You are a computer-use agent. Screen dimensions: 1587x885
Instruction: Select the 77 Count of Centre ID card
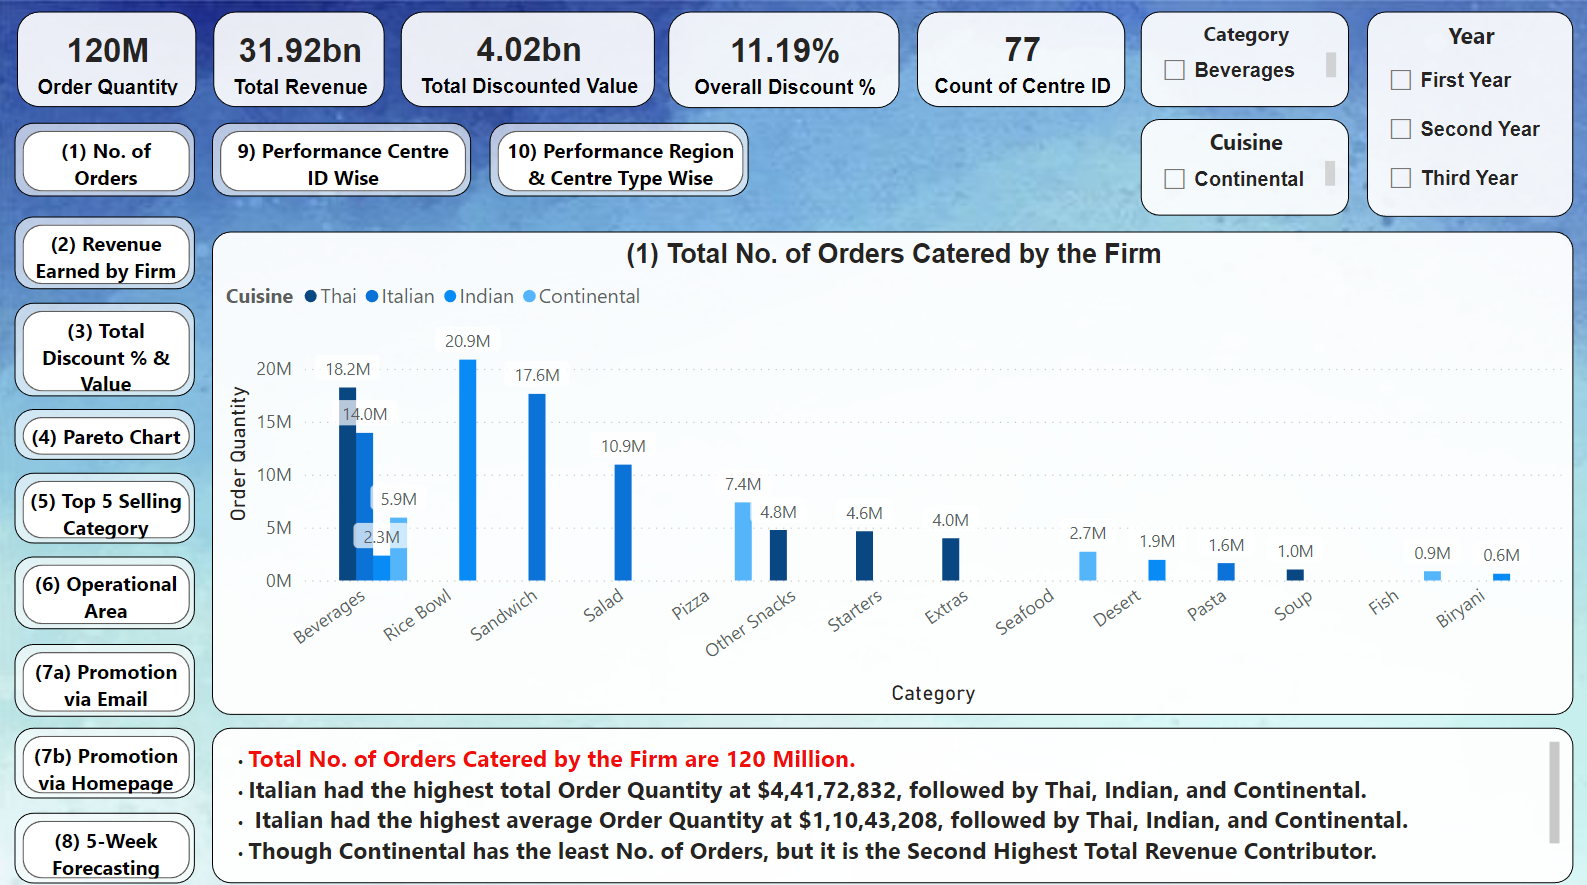(x=1021, y=60)
